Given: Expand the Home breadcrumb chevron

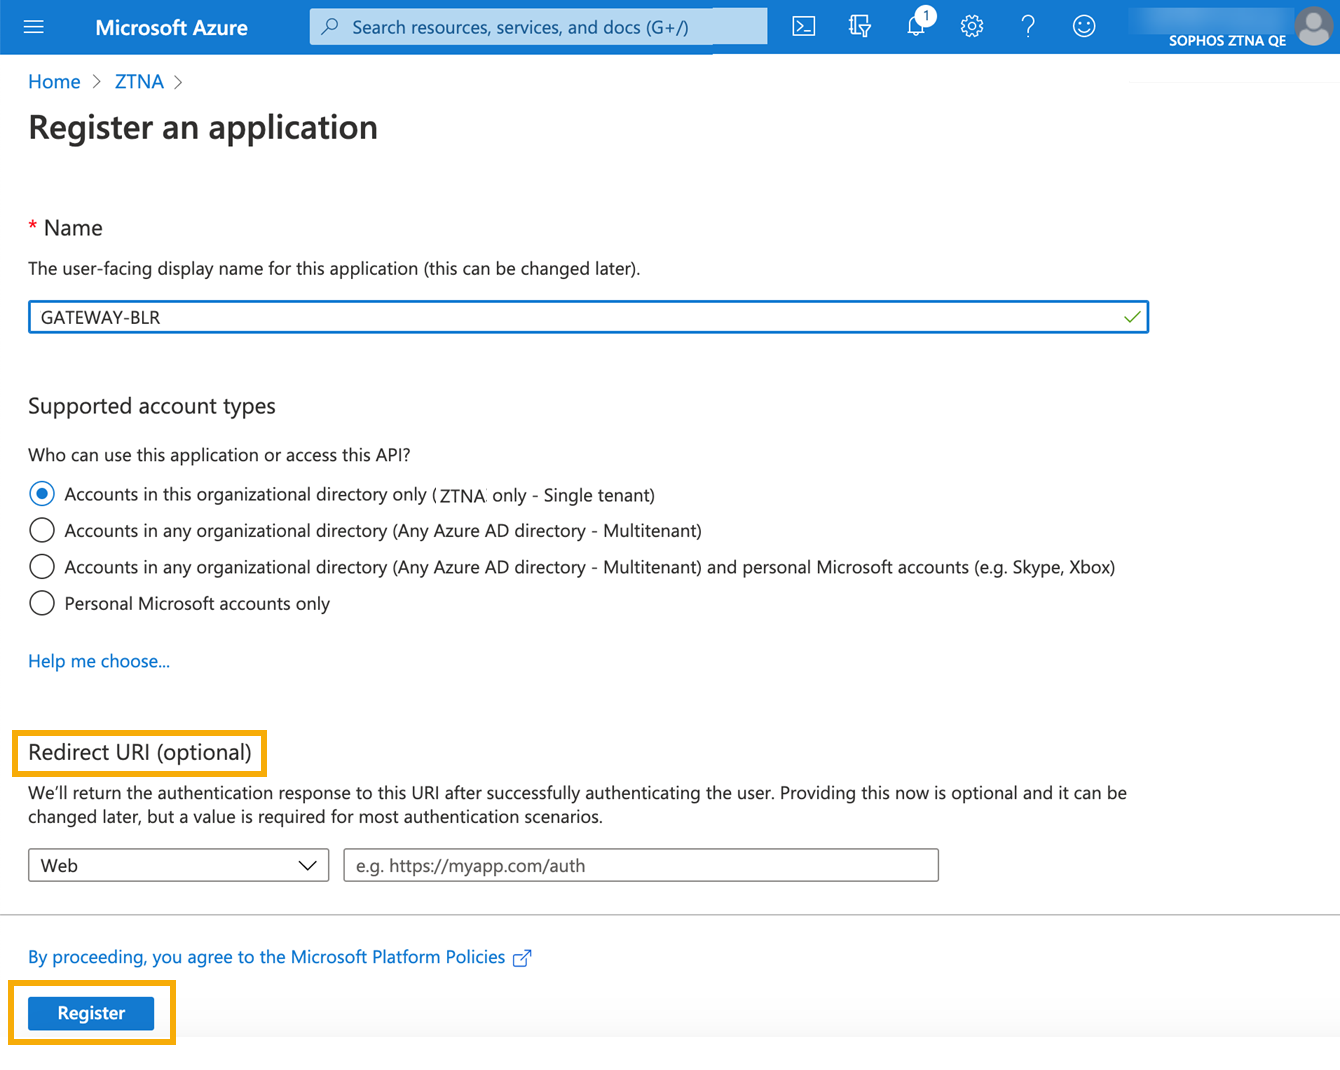Looking at the screenshot, I should 94,82.
